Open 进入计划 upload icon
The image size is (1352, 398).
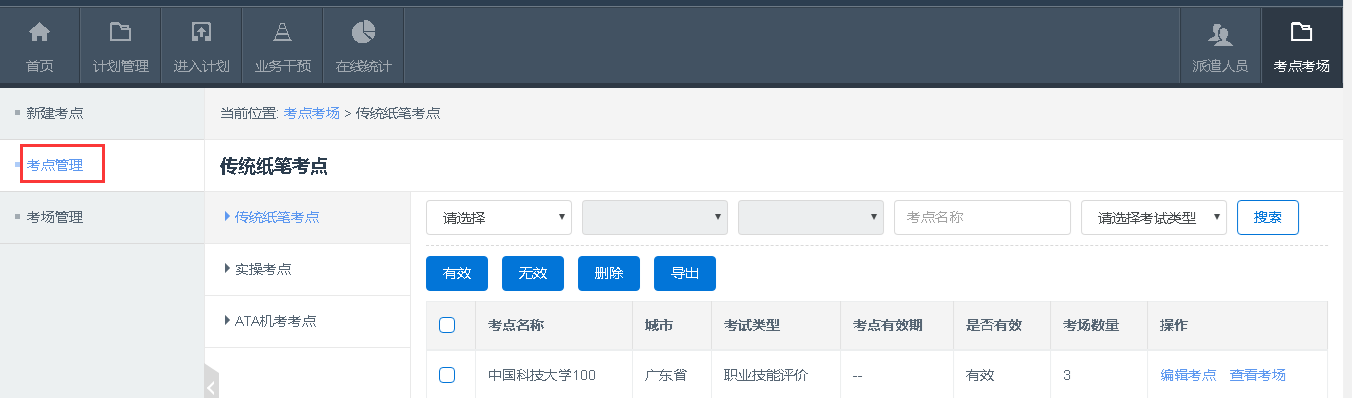201,33
